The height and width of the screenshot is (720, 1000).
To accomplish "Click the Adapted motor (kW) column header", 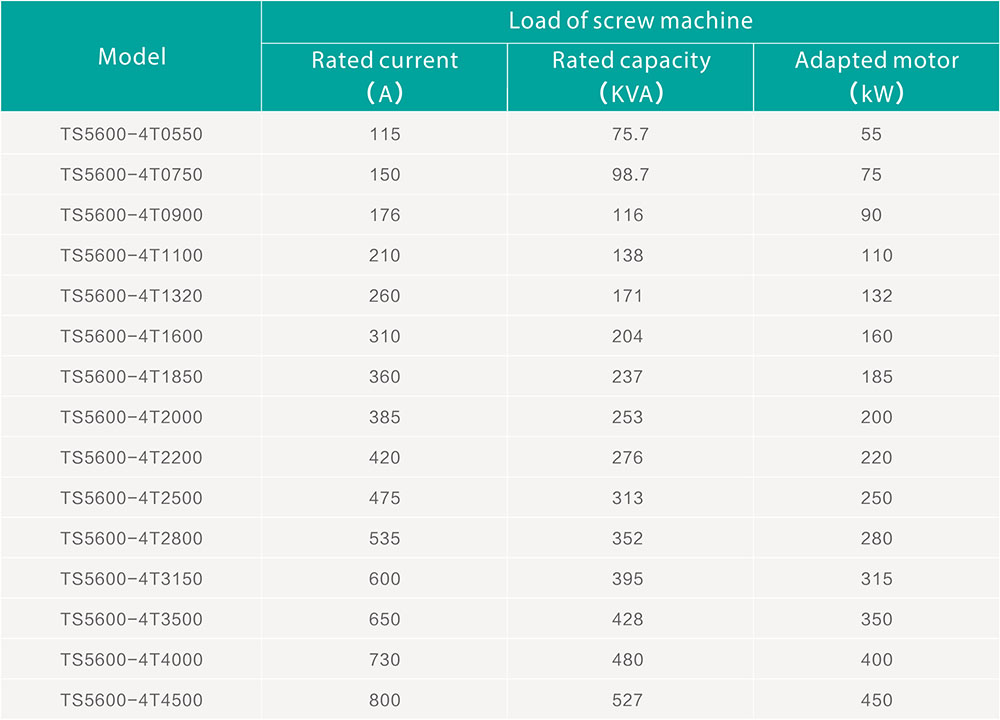I will point(876,76).
